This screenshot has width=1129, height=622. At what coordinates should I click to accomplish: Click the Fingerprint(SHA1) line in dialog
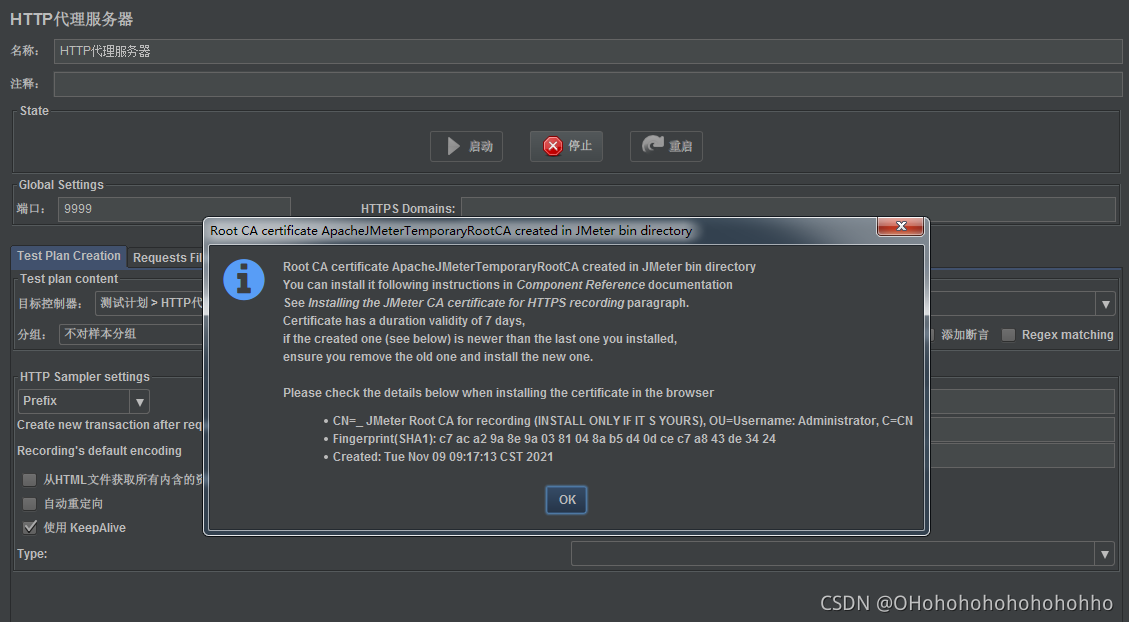[554, 438]
